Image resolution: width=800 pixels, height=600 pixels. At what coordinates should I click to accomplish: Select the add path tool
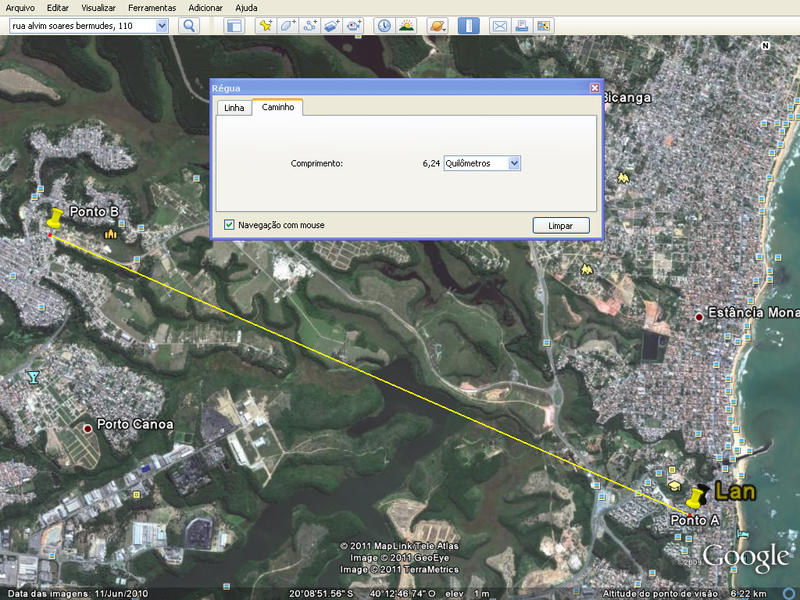[x=310, y=26]
